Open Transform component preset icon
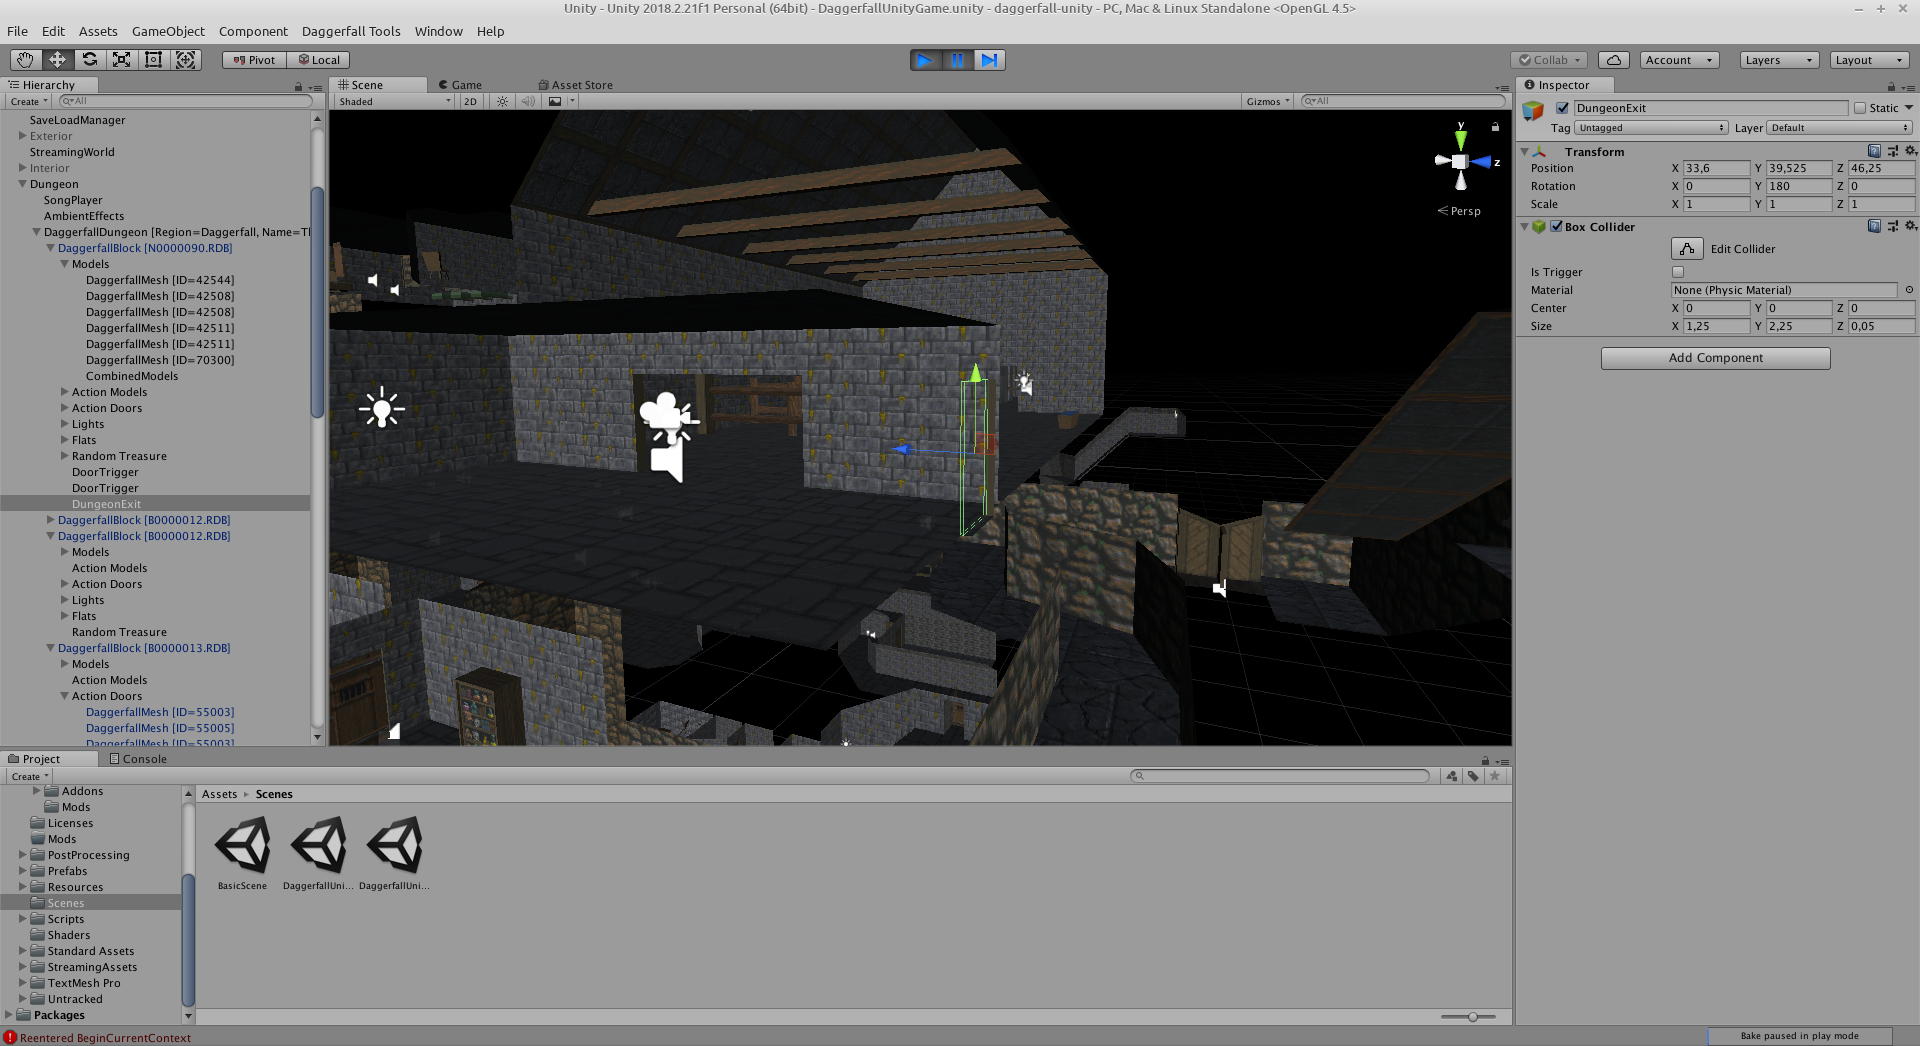1920x1046 pixels. 1892,151
